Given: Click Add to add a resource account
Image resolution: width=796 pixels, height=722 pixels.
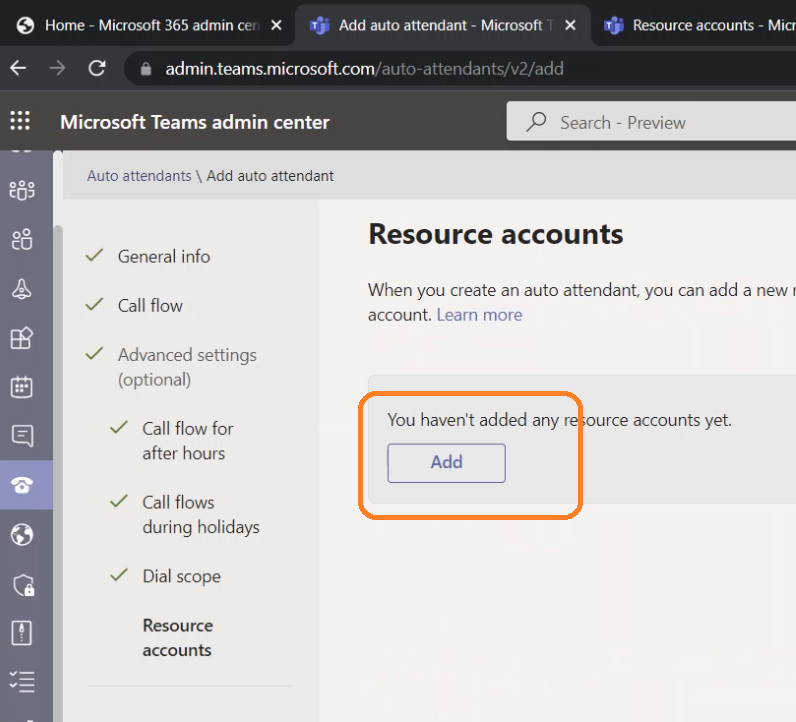Looking at the screenshot, I should coord(446,462).
